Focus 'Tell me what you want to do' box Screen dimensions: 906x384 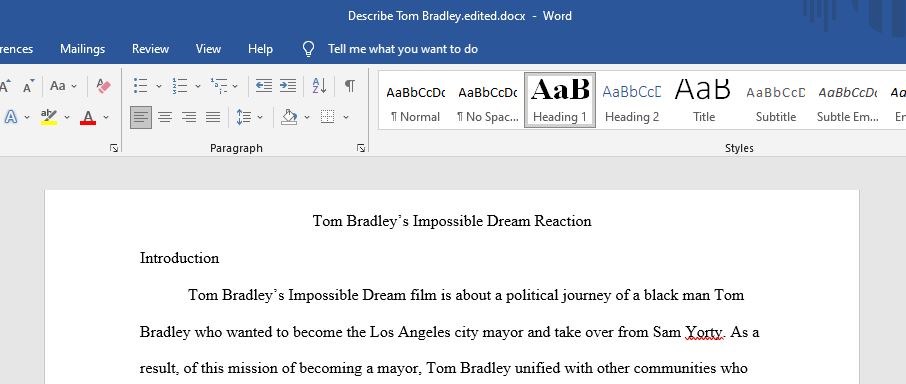(x=403, y=49)
